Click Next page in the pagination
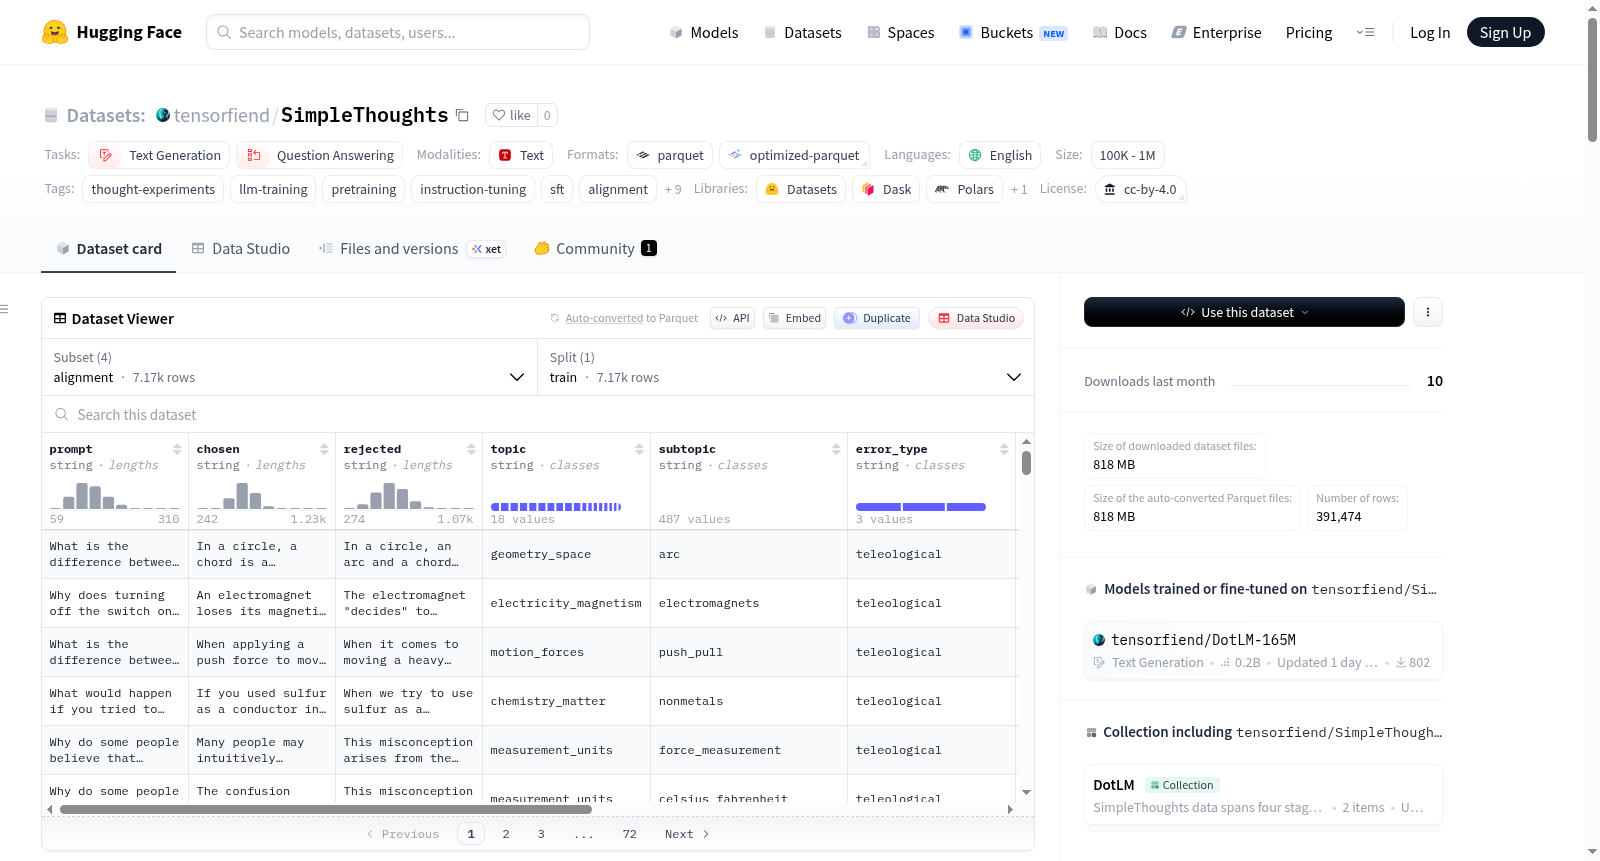 [x=687, y=834]
